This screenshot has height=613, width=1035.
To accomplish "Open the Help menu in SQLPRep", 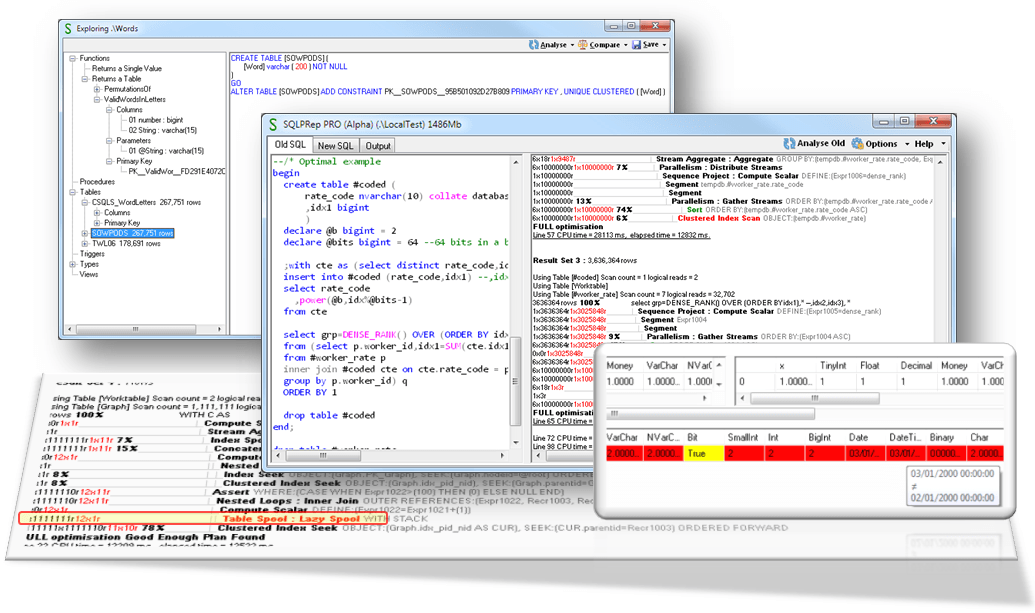I will pyautogui.click(x=923, y=144).
